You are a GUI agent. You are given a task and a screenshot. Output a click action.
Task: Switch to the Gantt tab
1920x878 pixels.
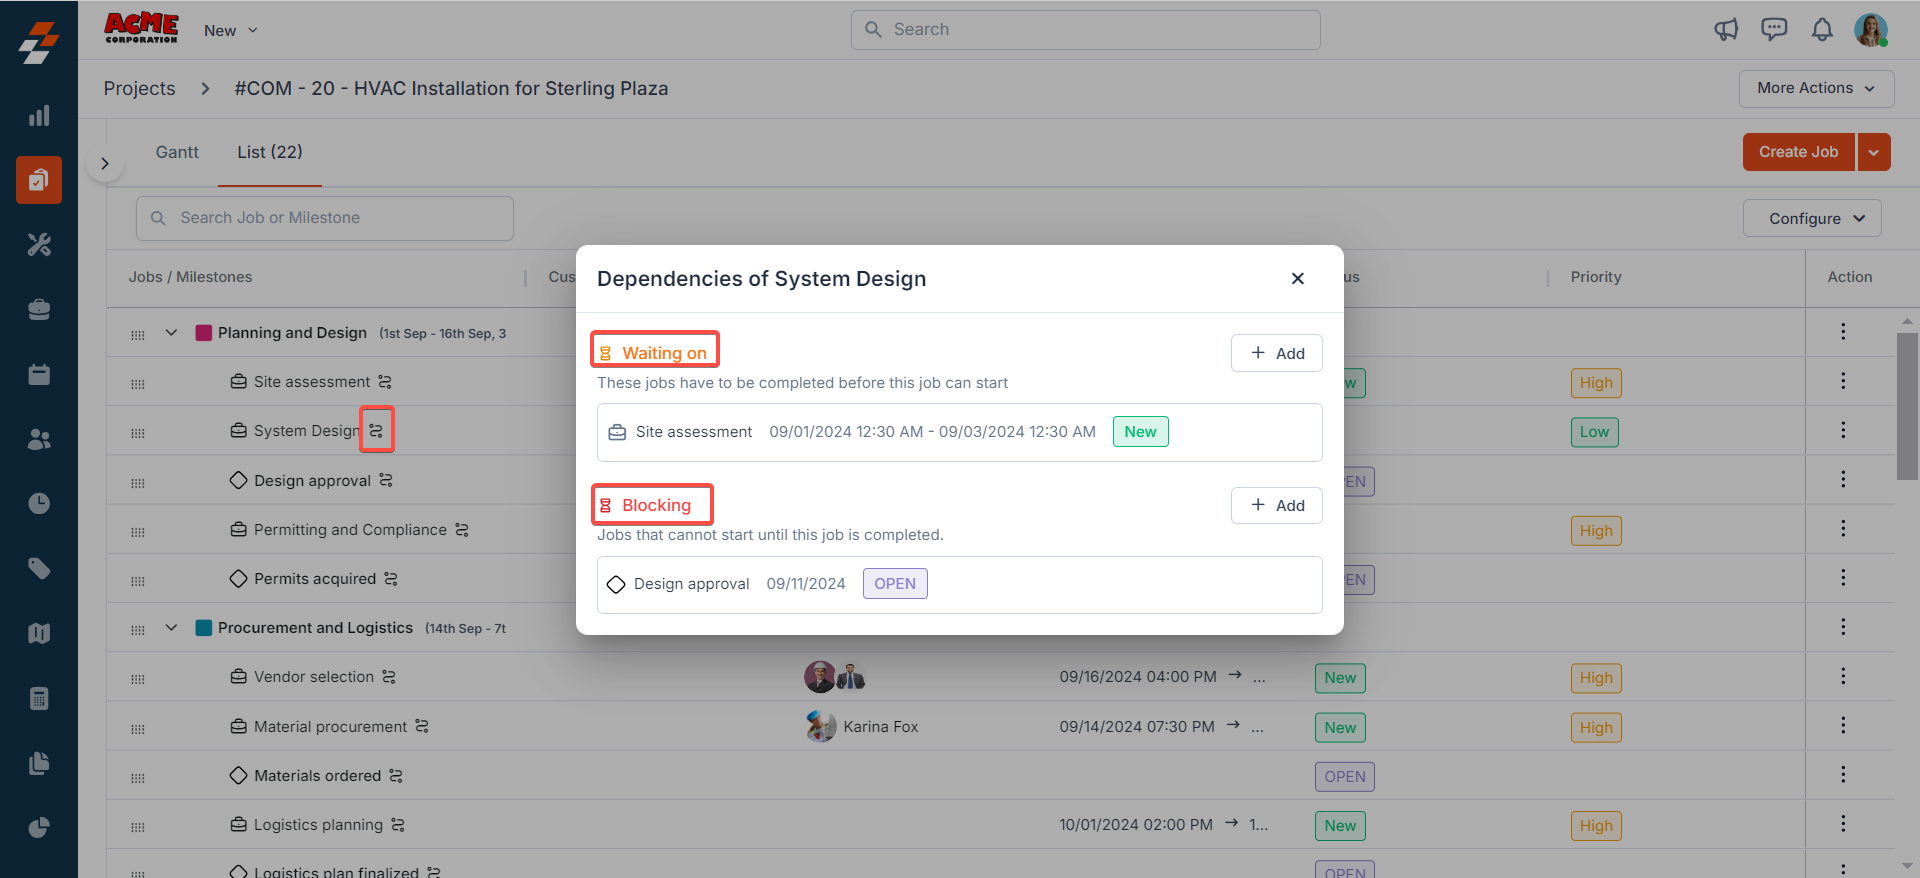coord(177,152)
